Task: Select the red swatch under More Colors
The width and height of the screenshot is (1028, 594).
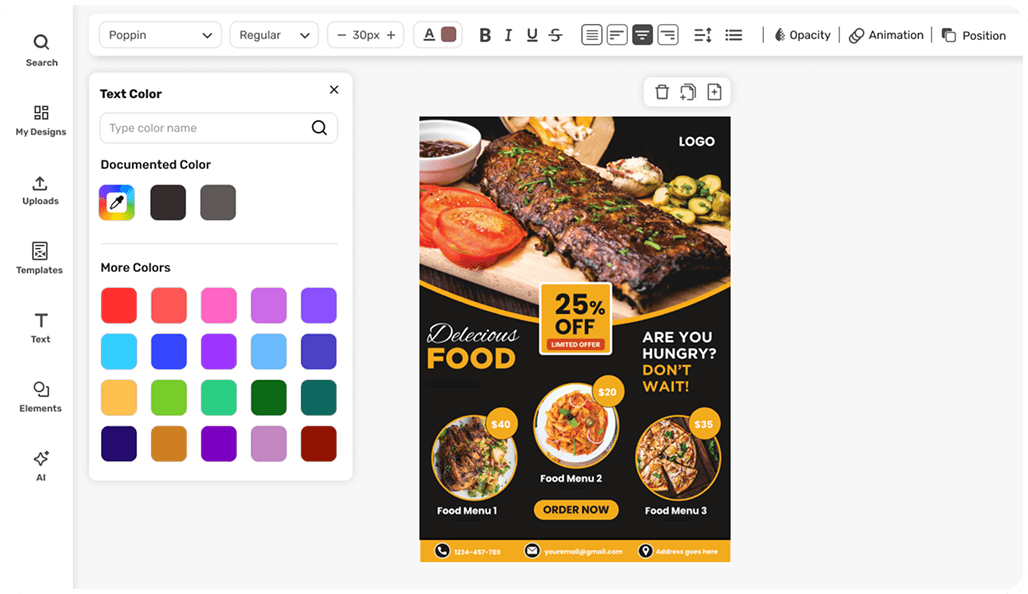Action: pos(118,305)
